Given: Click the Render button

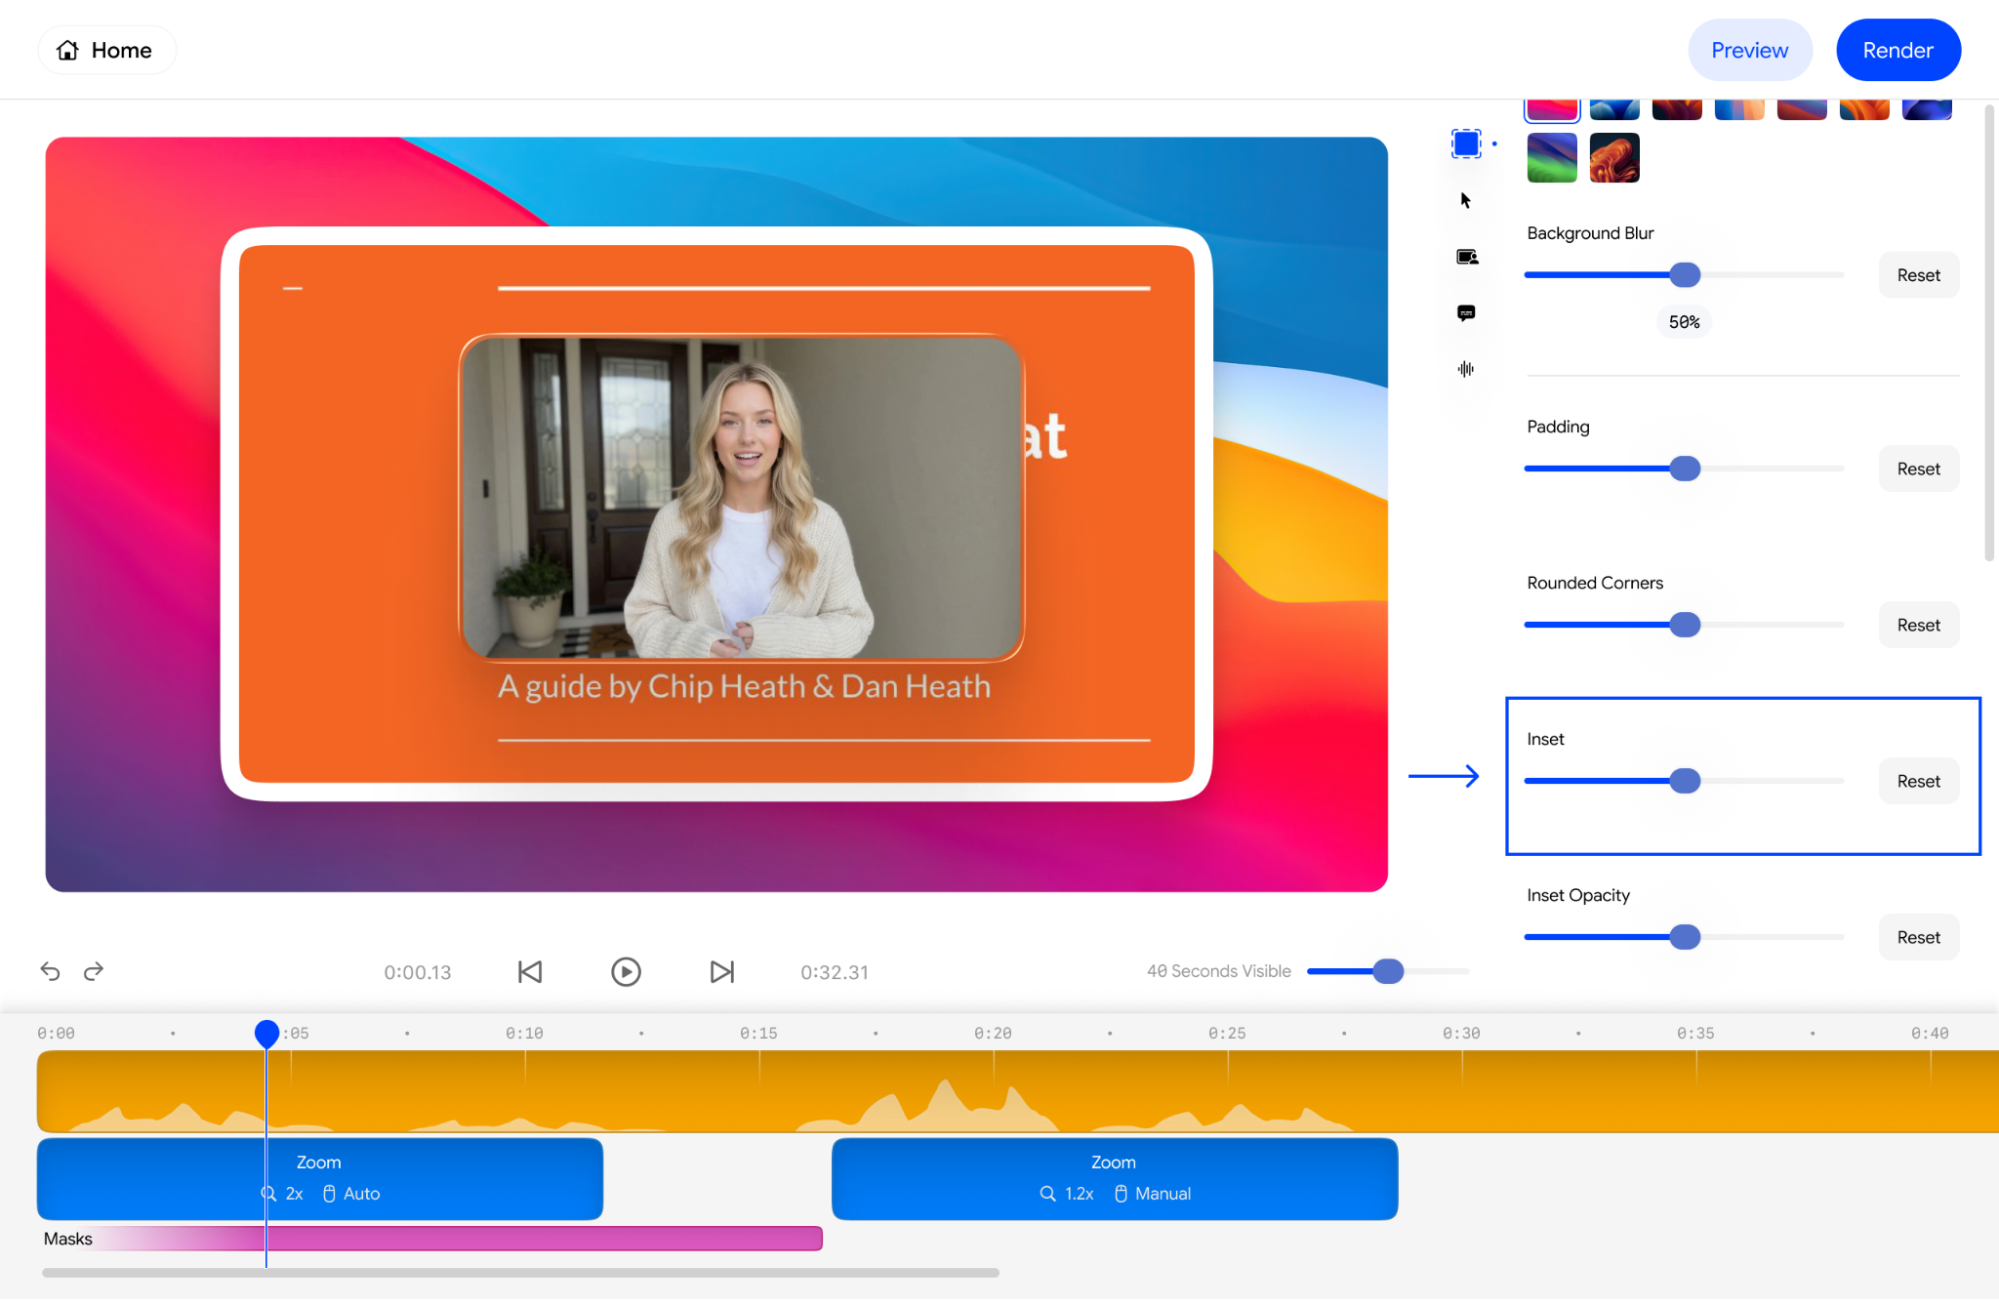Looking at the screenshot, I should coord(1897,50).
